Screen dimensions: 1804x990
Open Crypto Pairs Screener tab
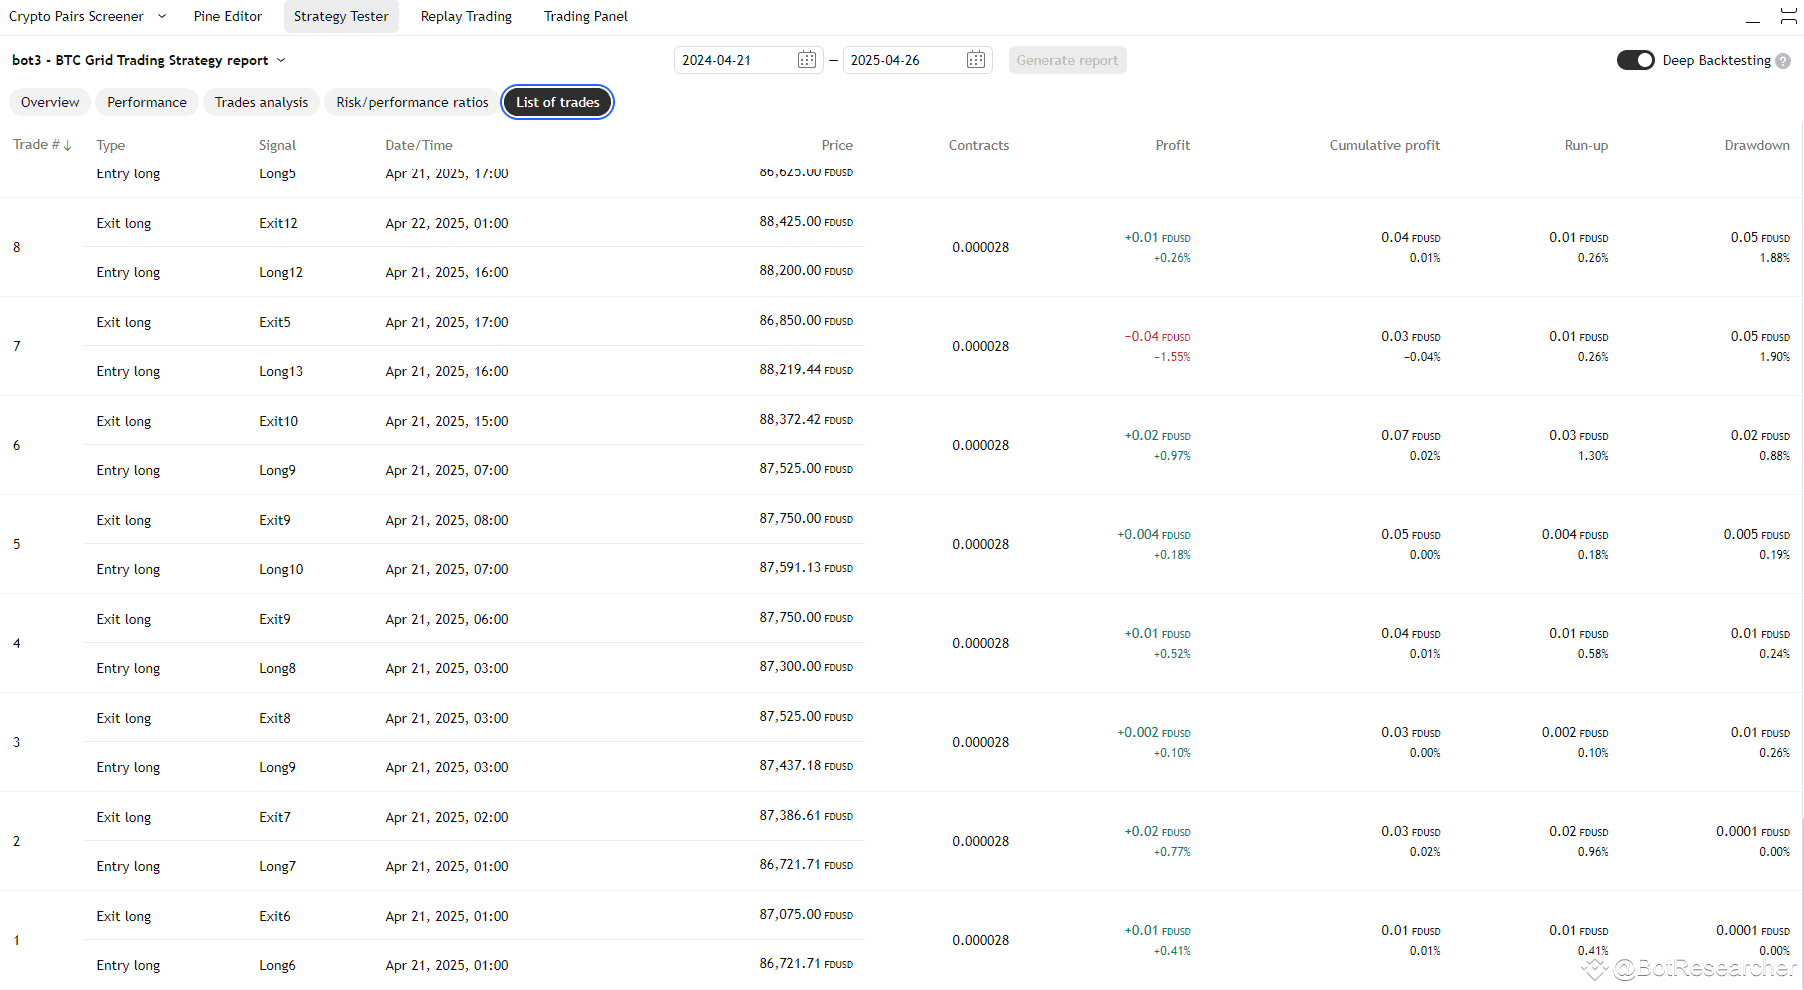tap(76, 16)
